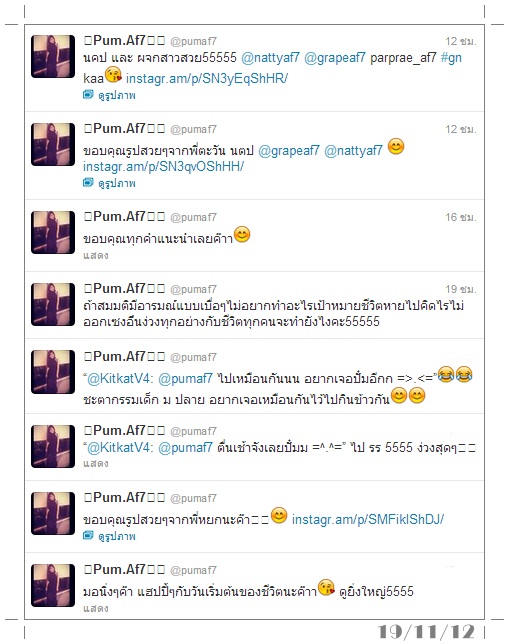Image resolution: width=509 pixels, height=644 pixels.
Task: Click the photo icon in second tweet
Action: click(x=88, y=183)
